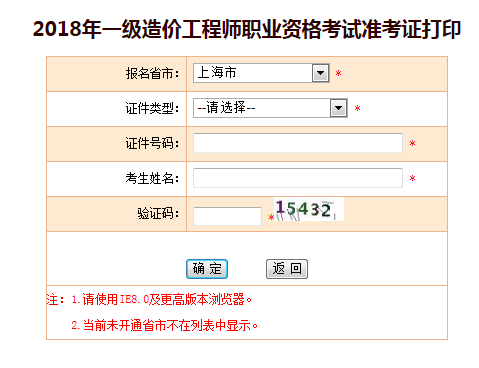Image resolution: width=479 pixels, height=368 pixels.
Task: Click the red asterisk beside 考生姓名 field
Action: 413,179
